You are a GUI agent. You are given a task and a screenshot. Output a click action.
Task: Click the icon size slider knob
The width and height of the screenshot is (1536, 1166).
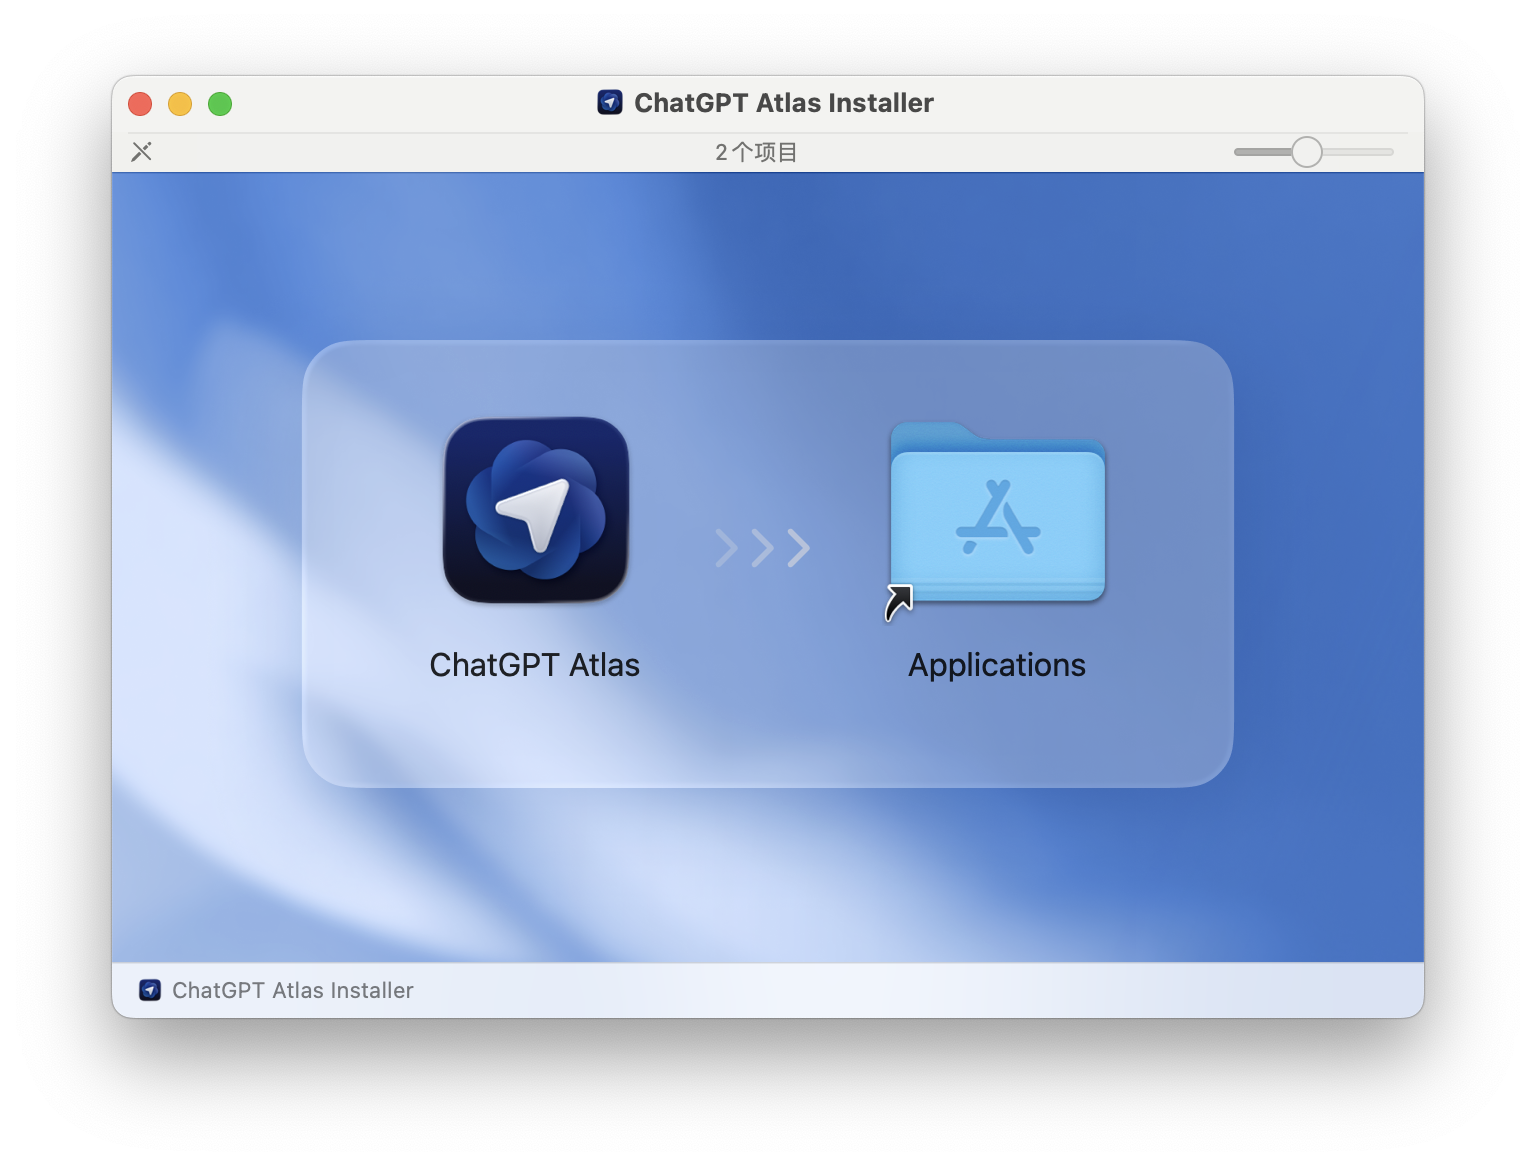point(1306,152)
